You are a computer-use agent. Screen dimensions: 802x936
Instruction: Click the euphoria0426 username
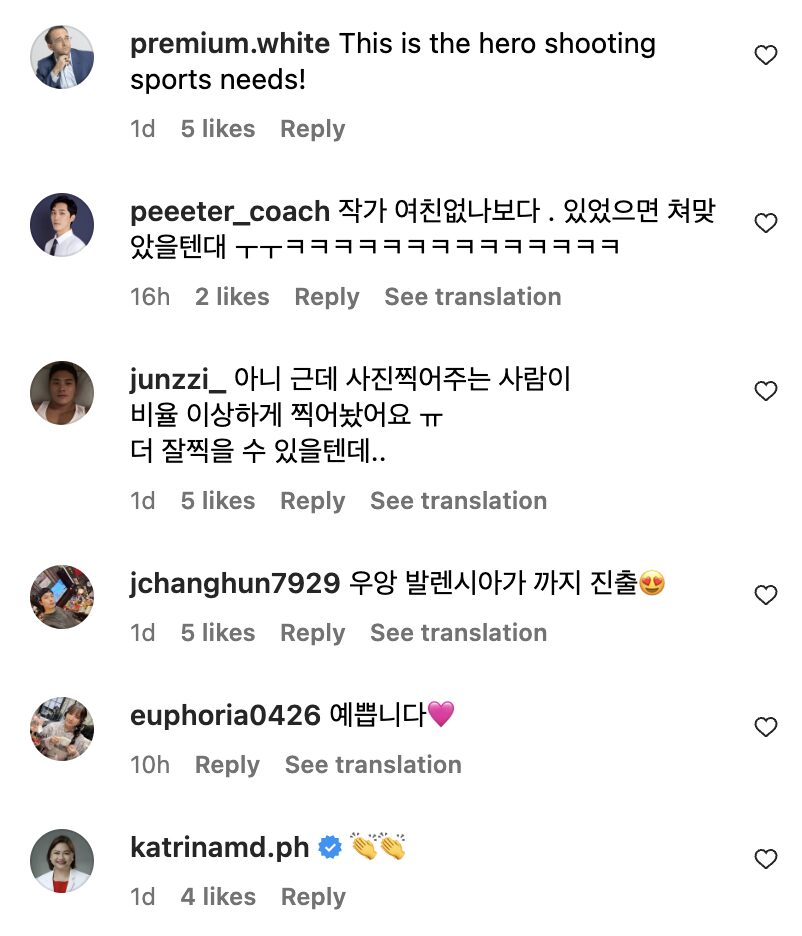(x=225, y=716)
